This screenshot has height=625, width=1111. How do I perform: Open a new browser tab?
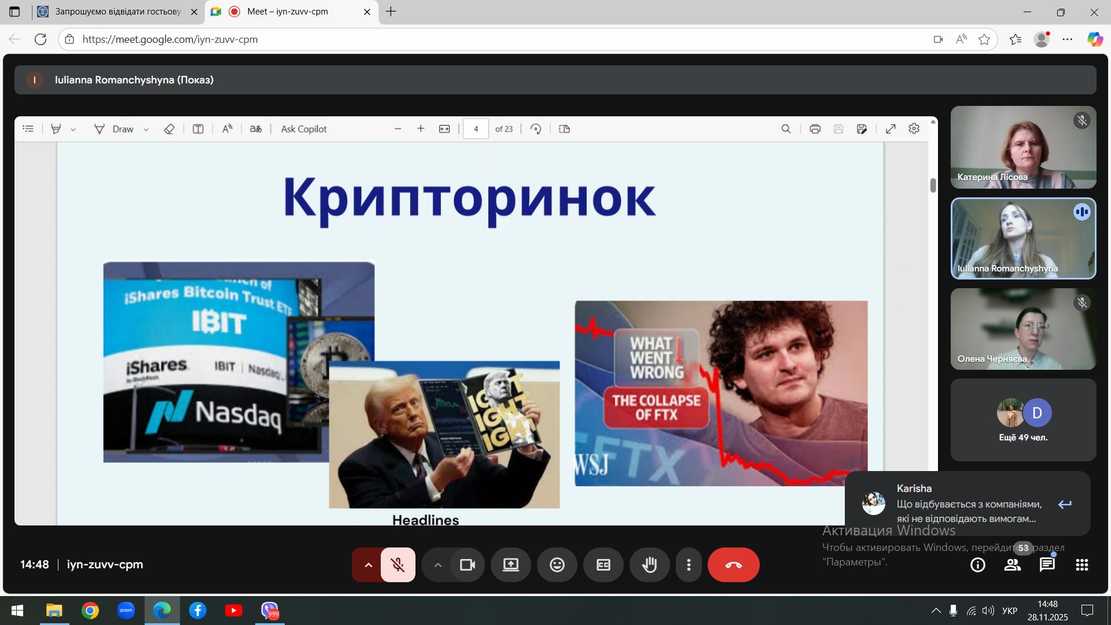(x=391, y=12)
